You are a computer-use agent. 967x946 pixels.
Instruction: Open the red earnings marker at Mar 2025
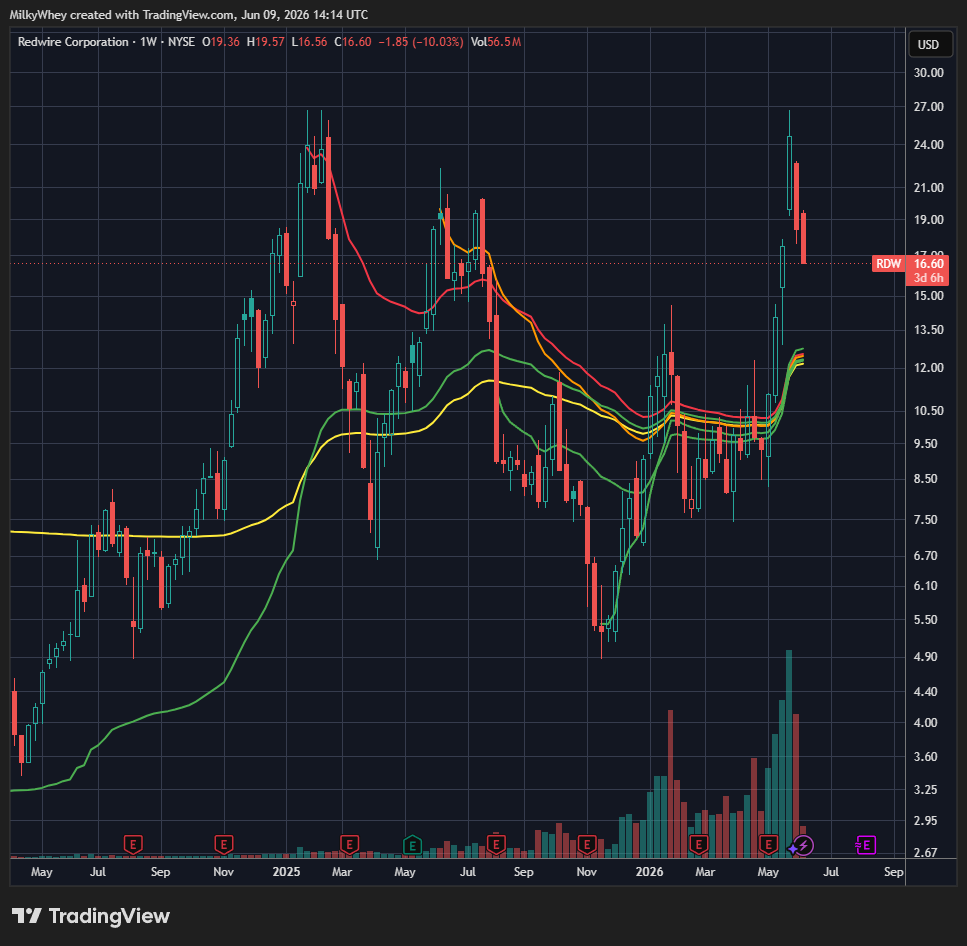pyautogui.click(x=349, y=844)
